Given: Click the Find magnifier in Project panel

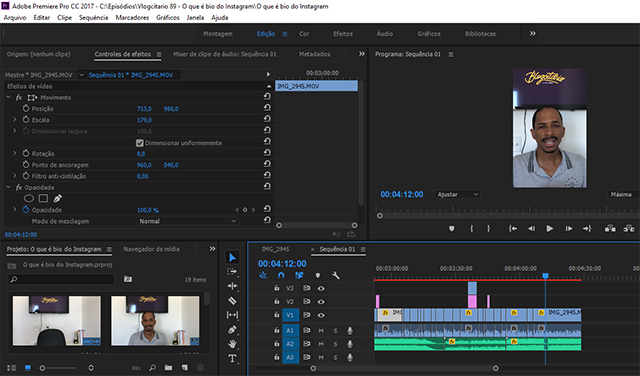Looking at the screenshot, I should (x=152, y=368).
